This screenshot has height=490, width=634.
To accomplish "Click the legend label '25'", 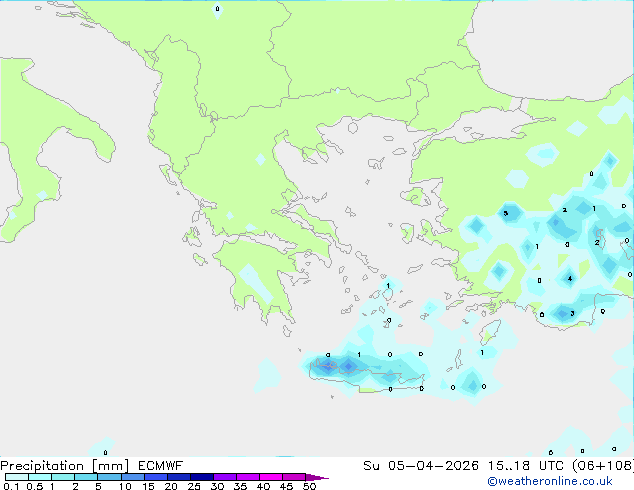I will pyautogui.click(x=194, y=486).
